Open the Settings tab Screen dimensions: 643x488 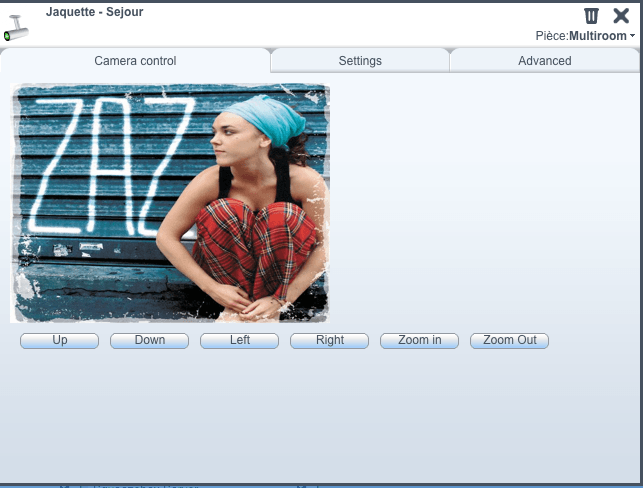click(360, 61)
